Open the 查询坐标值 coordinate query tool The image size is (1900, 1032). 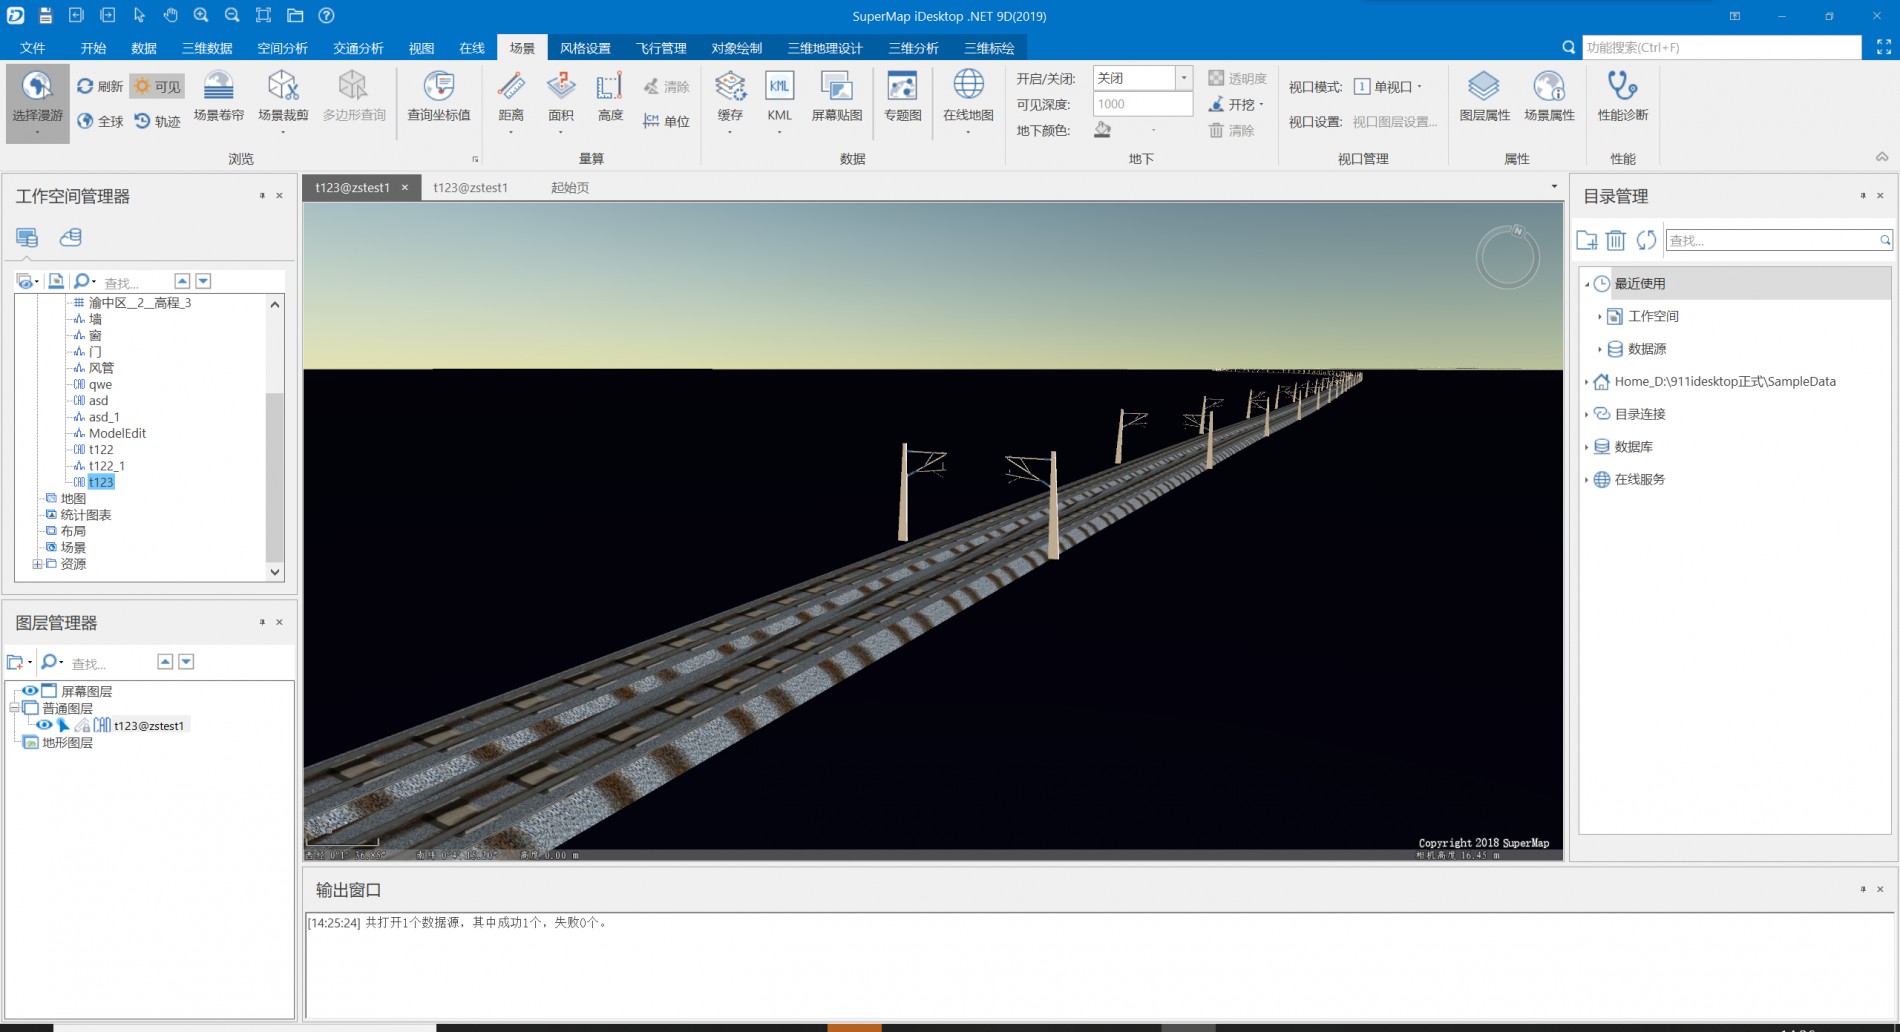438,88
